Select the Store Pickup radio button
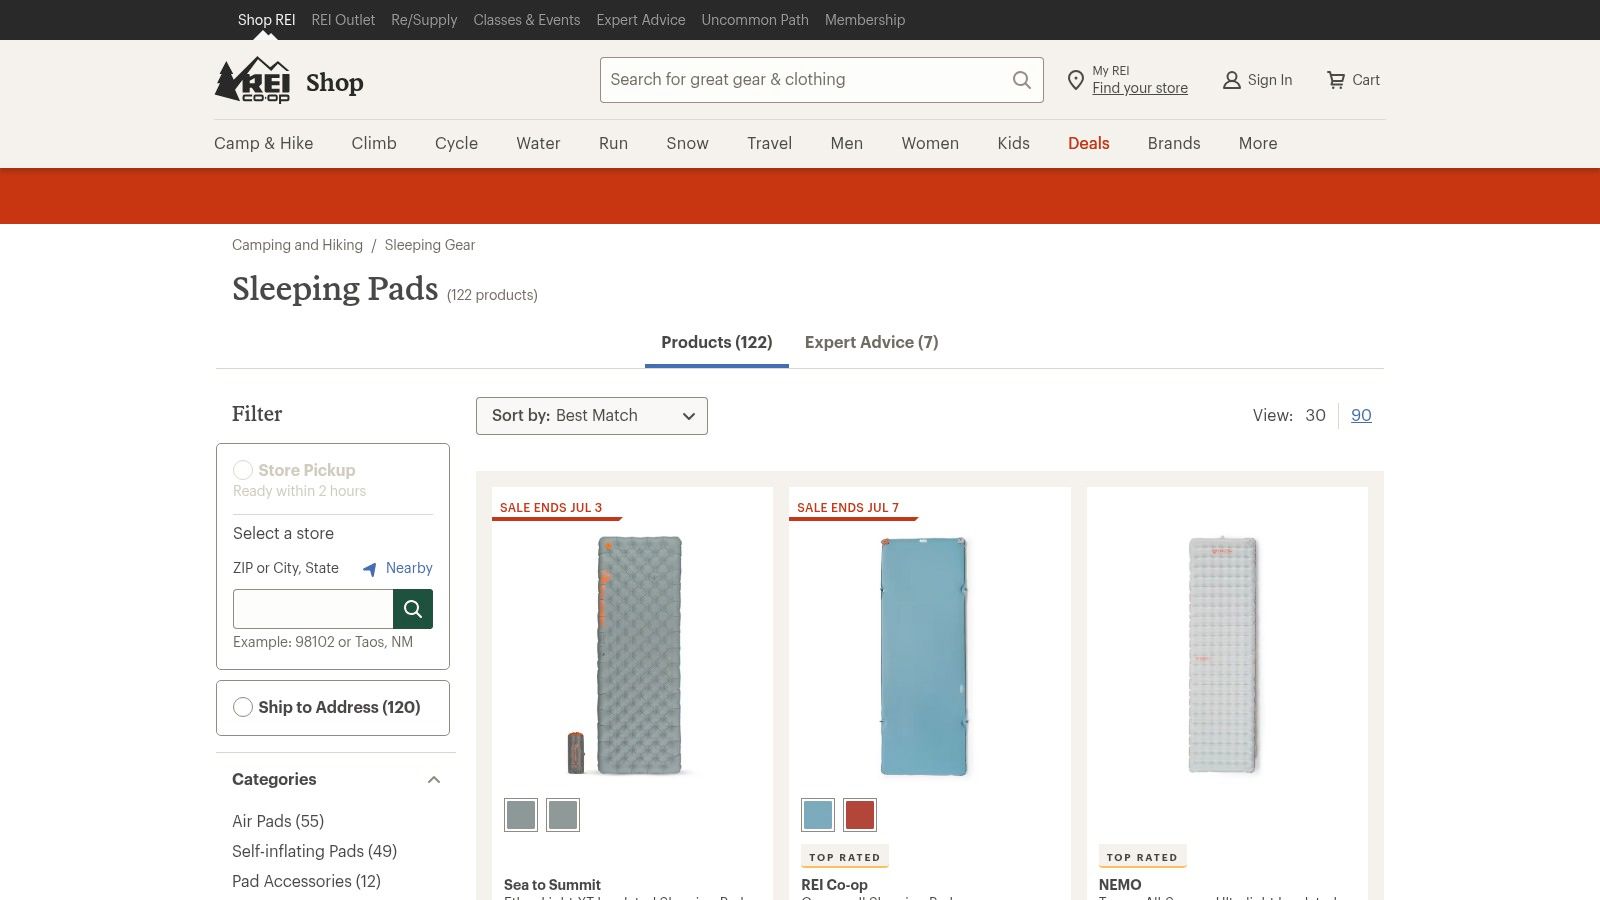 pos(243,470)
